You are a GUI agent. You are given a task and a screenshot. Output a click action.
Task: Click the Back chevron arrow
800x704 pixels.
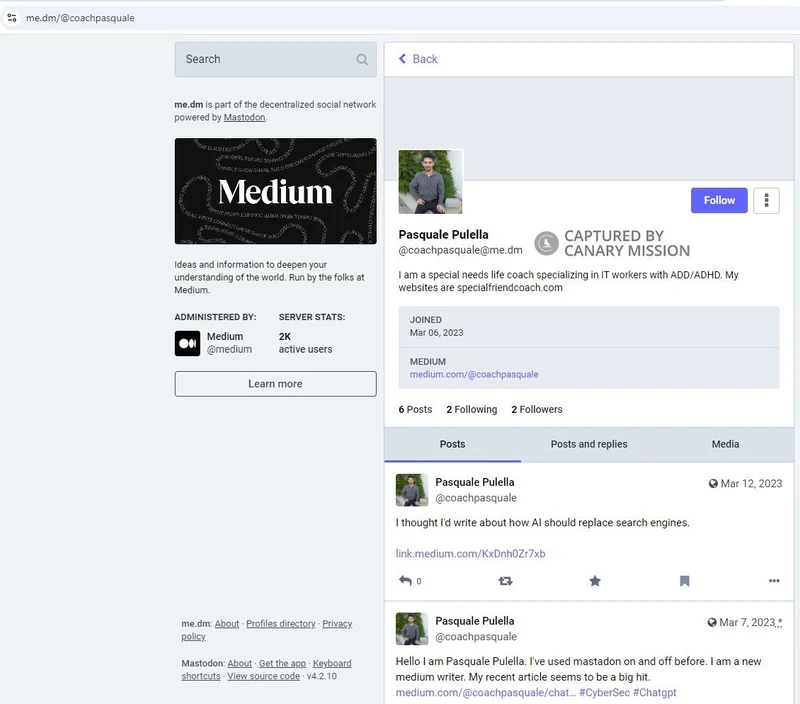click(x=403, y=59)
